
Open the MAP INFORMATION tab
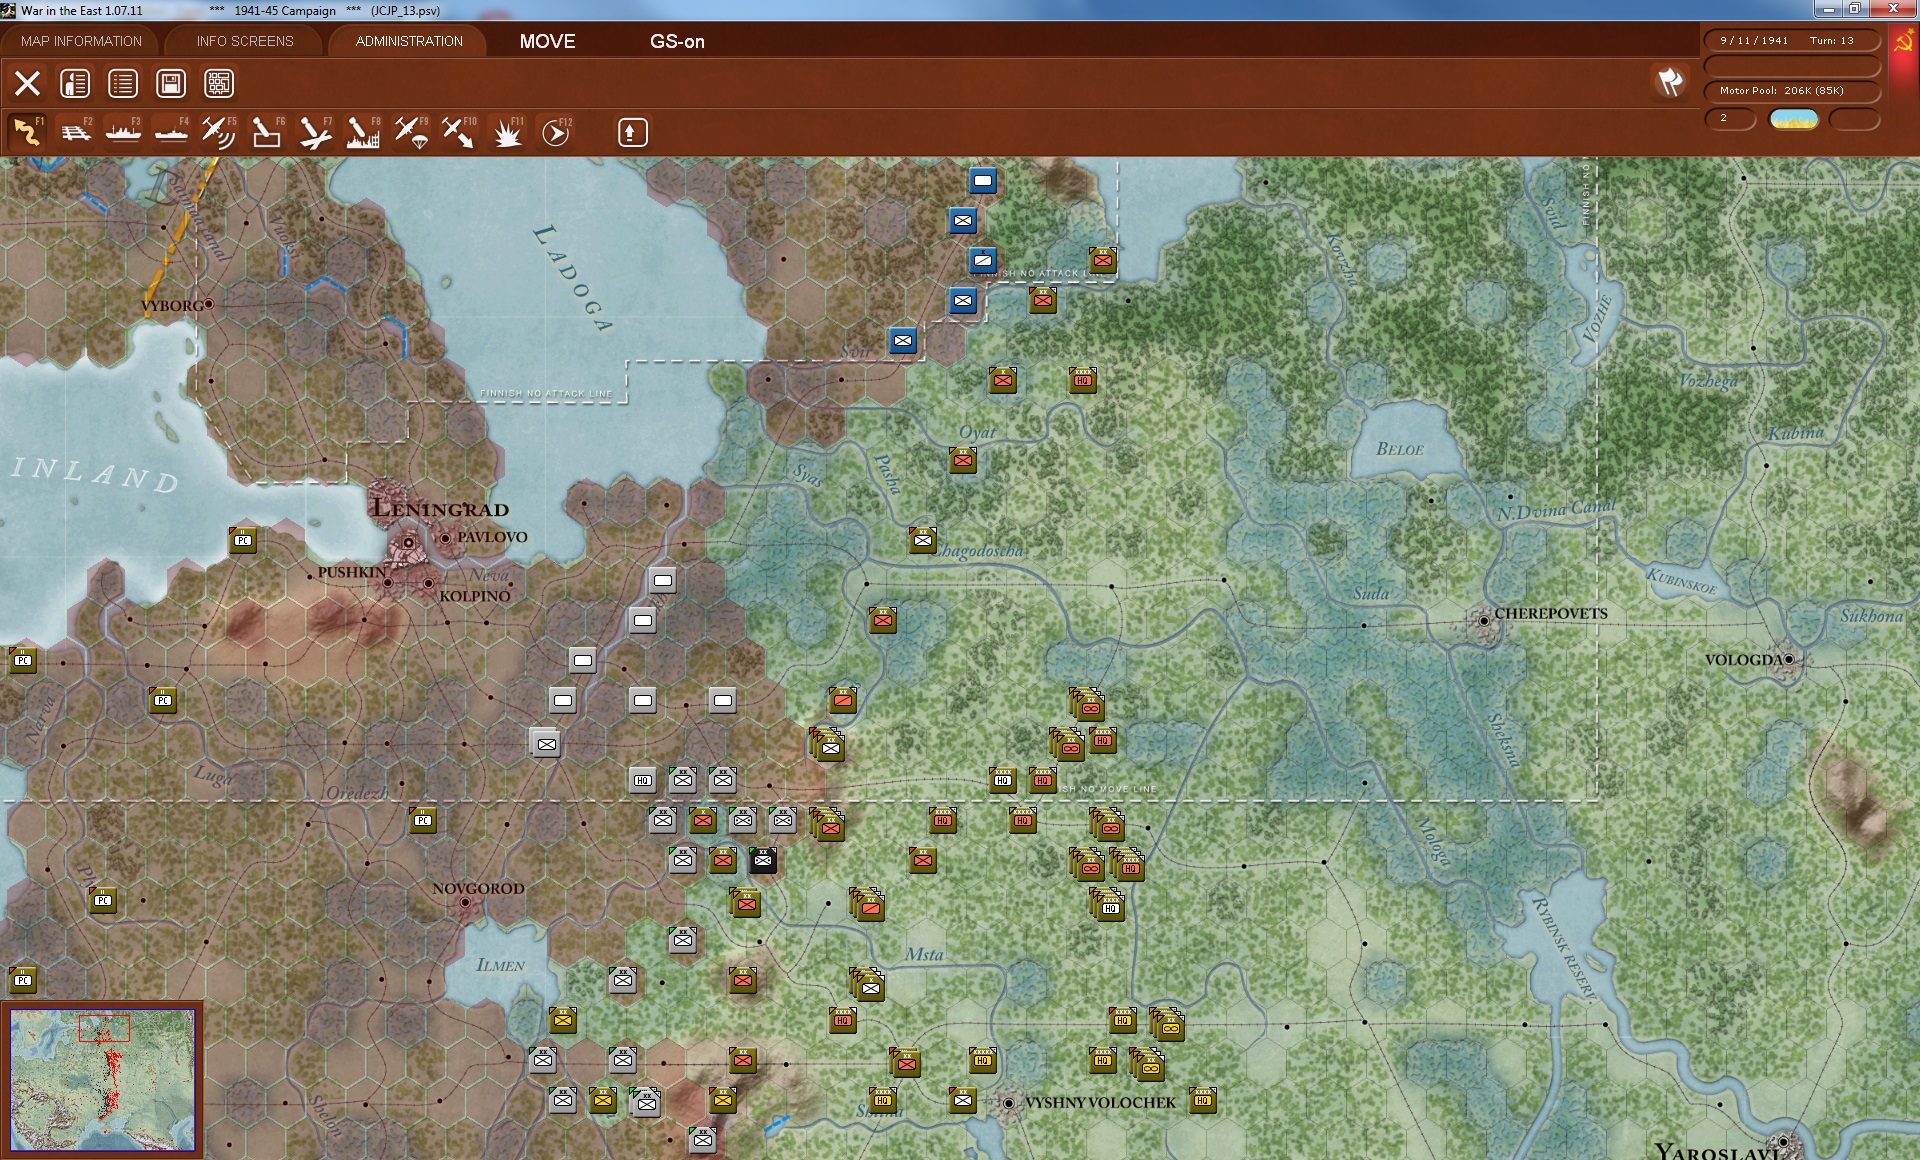[x=81, y=41]
